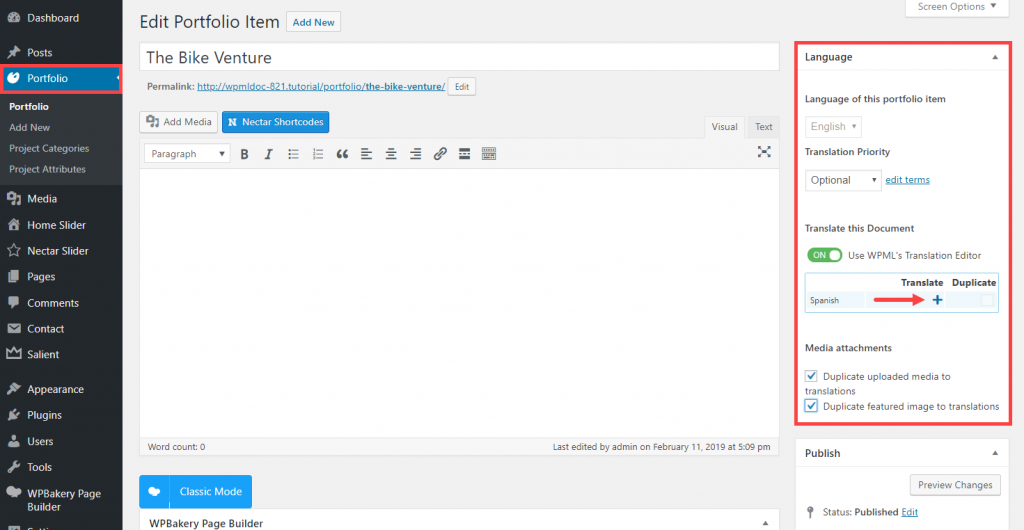Image resolution: width=1024 pixels, height=530 pixels.
Task: Open Portfolio submenu item
Action: (x=29, y=106)
